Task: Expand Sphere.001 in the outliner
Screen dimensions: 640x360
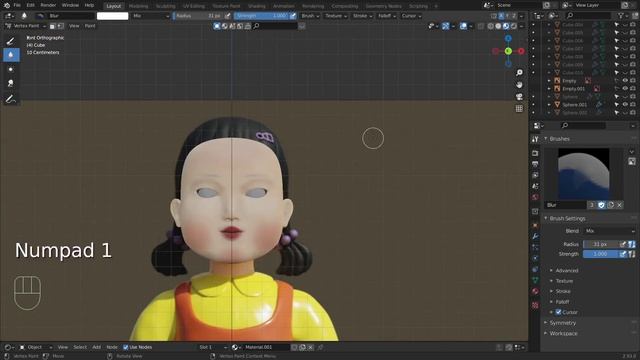Action: (x=549, y=105)
